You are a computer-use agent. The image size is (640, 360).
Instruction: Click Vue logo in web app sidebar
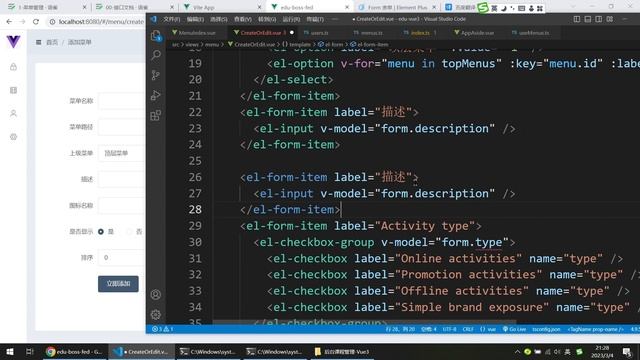pos(13,41)
